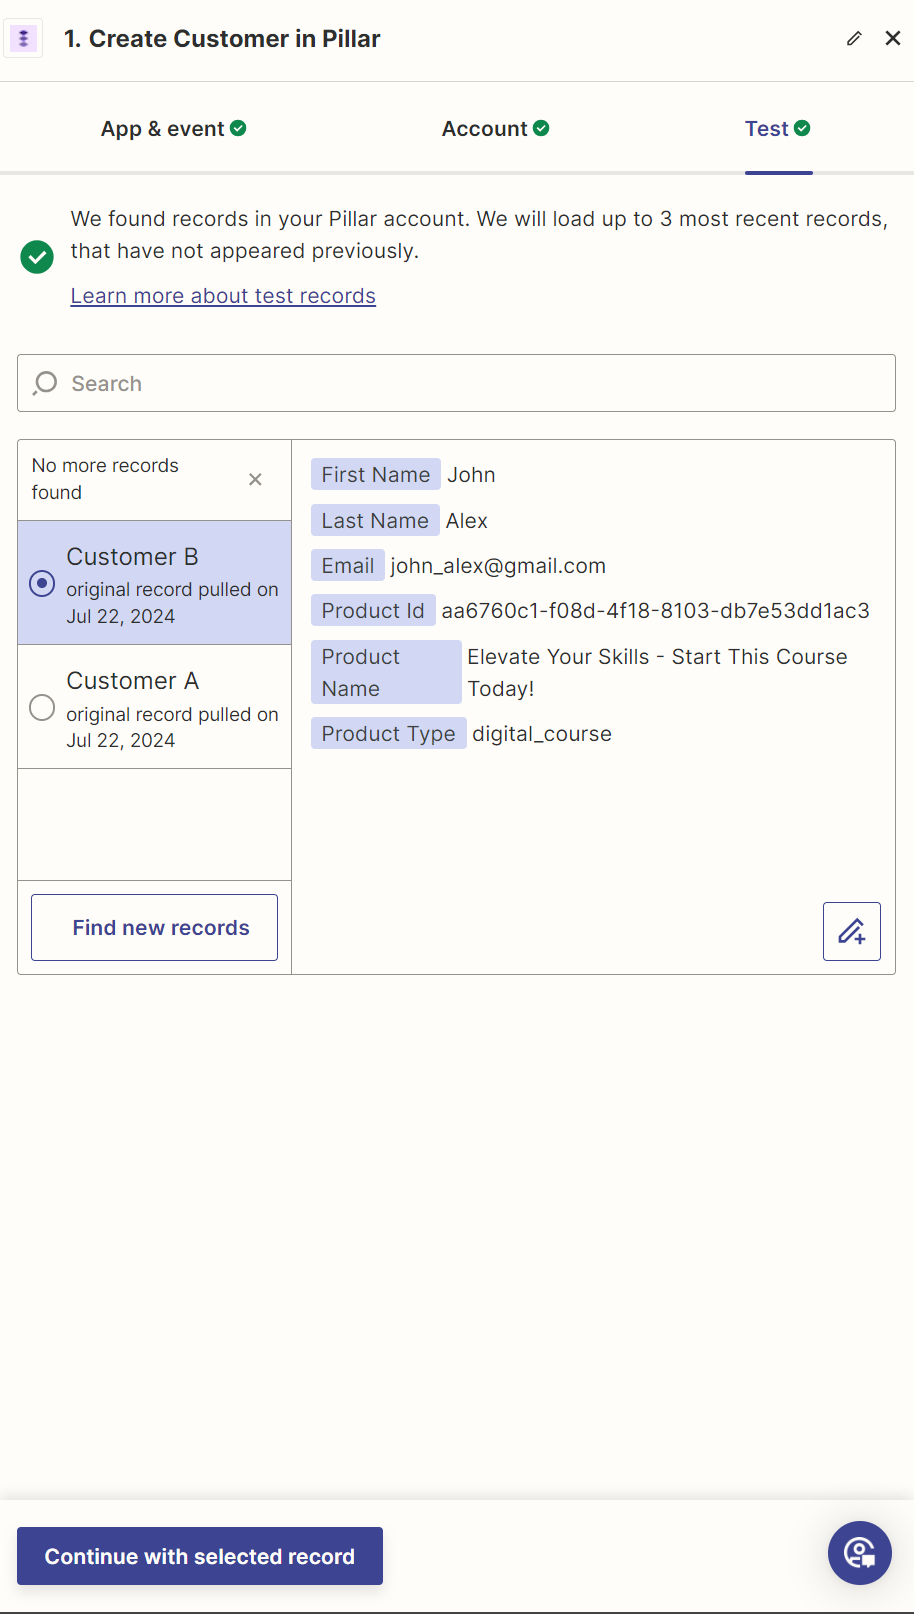
Task: Click the Product Type field label
Action: [388, 734]
